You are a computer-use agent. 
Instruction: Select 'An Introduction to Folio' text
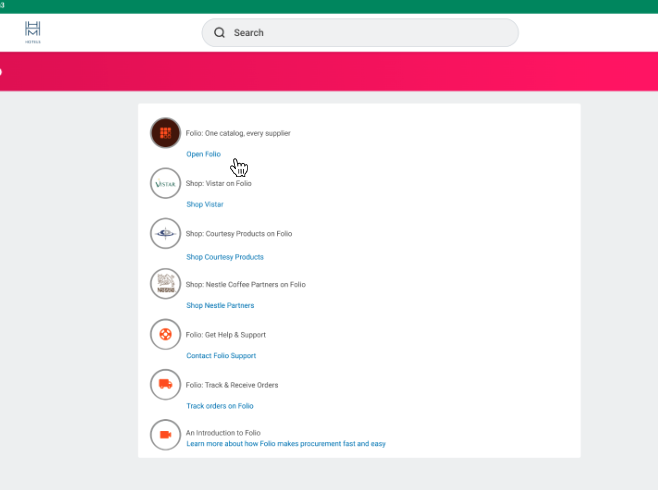point(223,433)
